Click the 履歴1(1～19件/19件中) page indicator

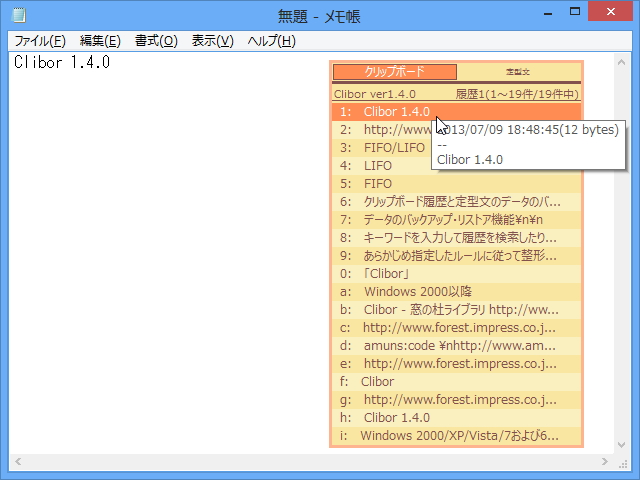(x=517, y=94)
